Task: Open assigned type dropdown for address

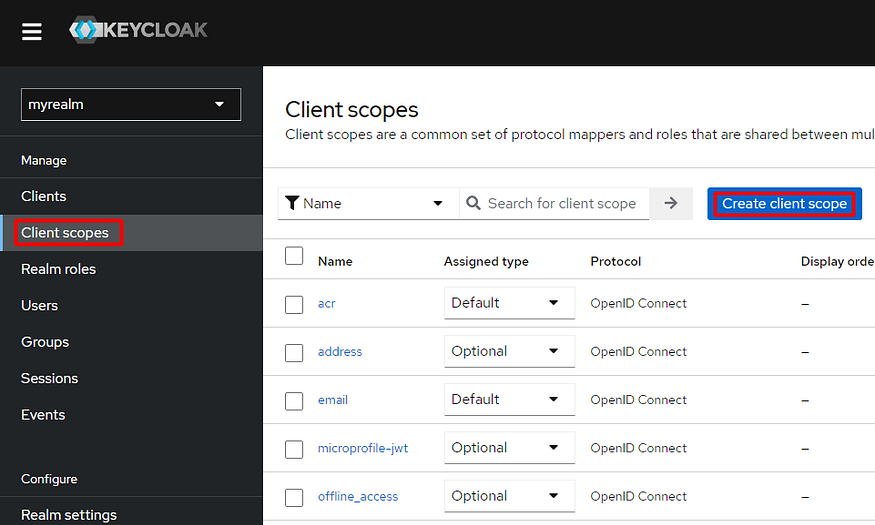Action: click(x=509, y=351)
